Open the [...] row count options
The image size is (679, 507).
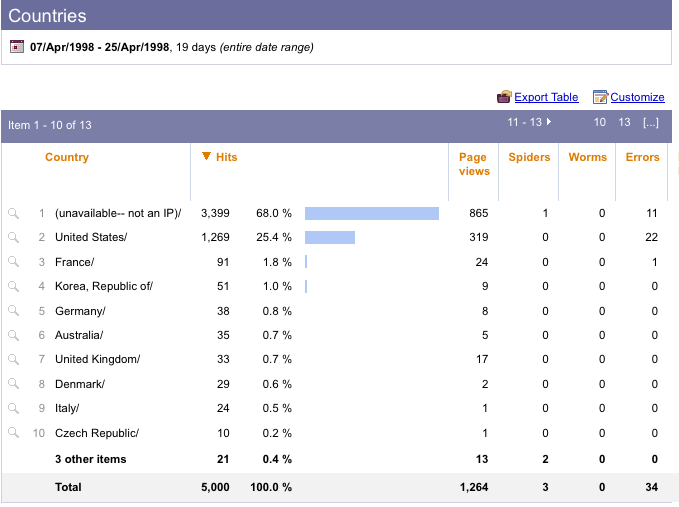[x=651, y=122]
